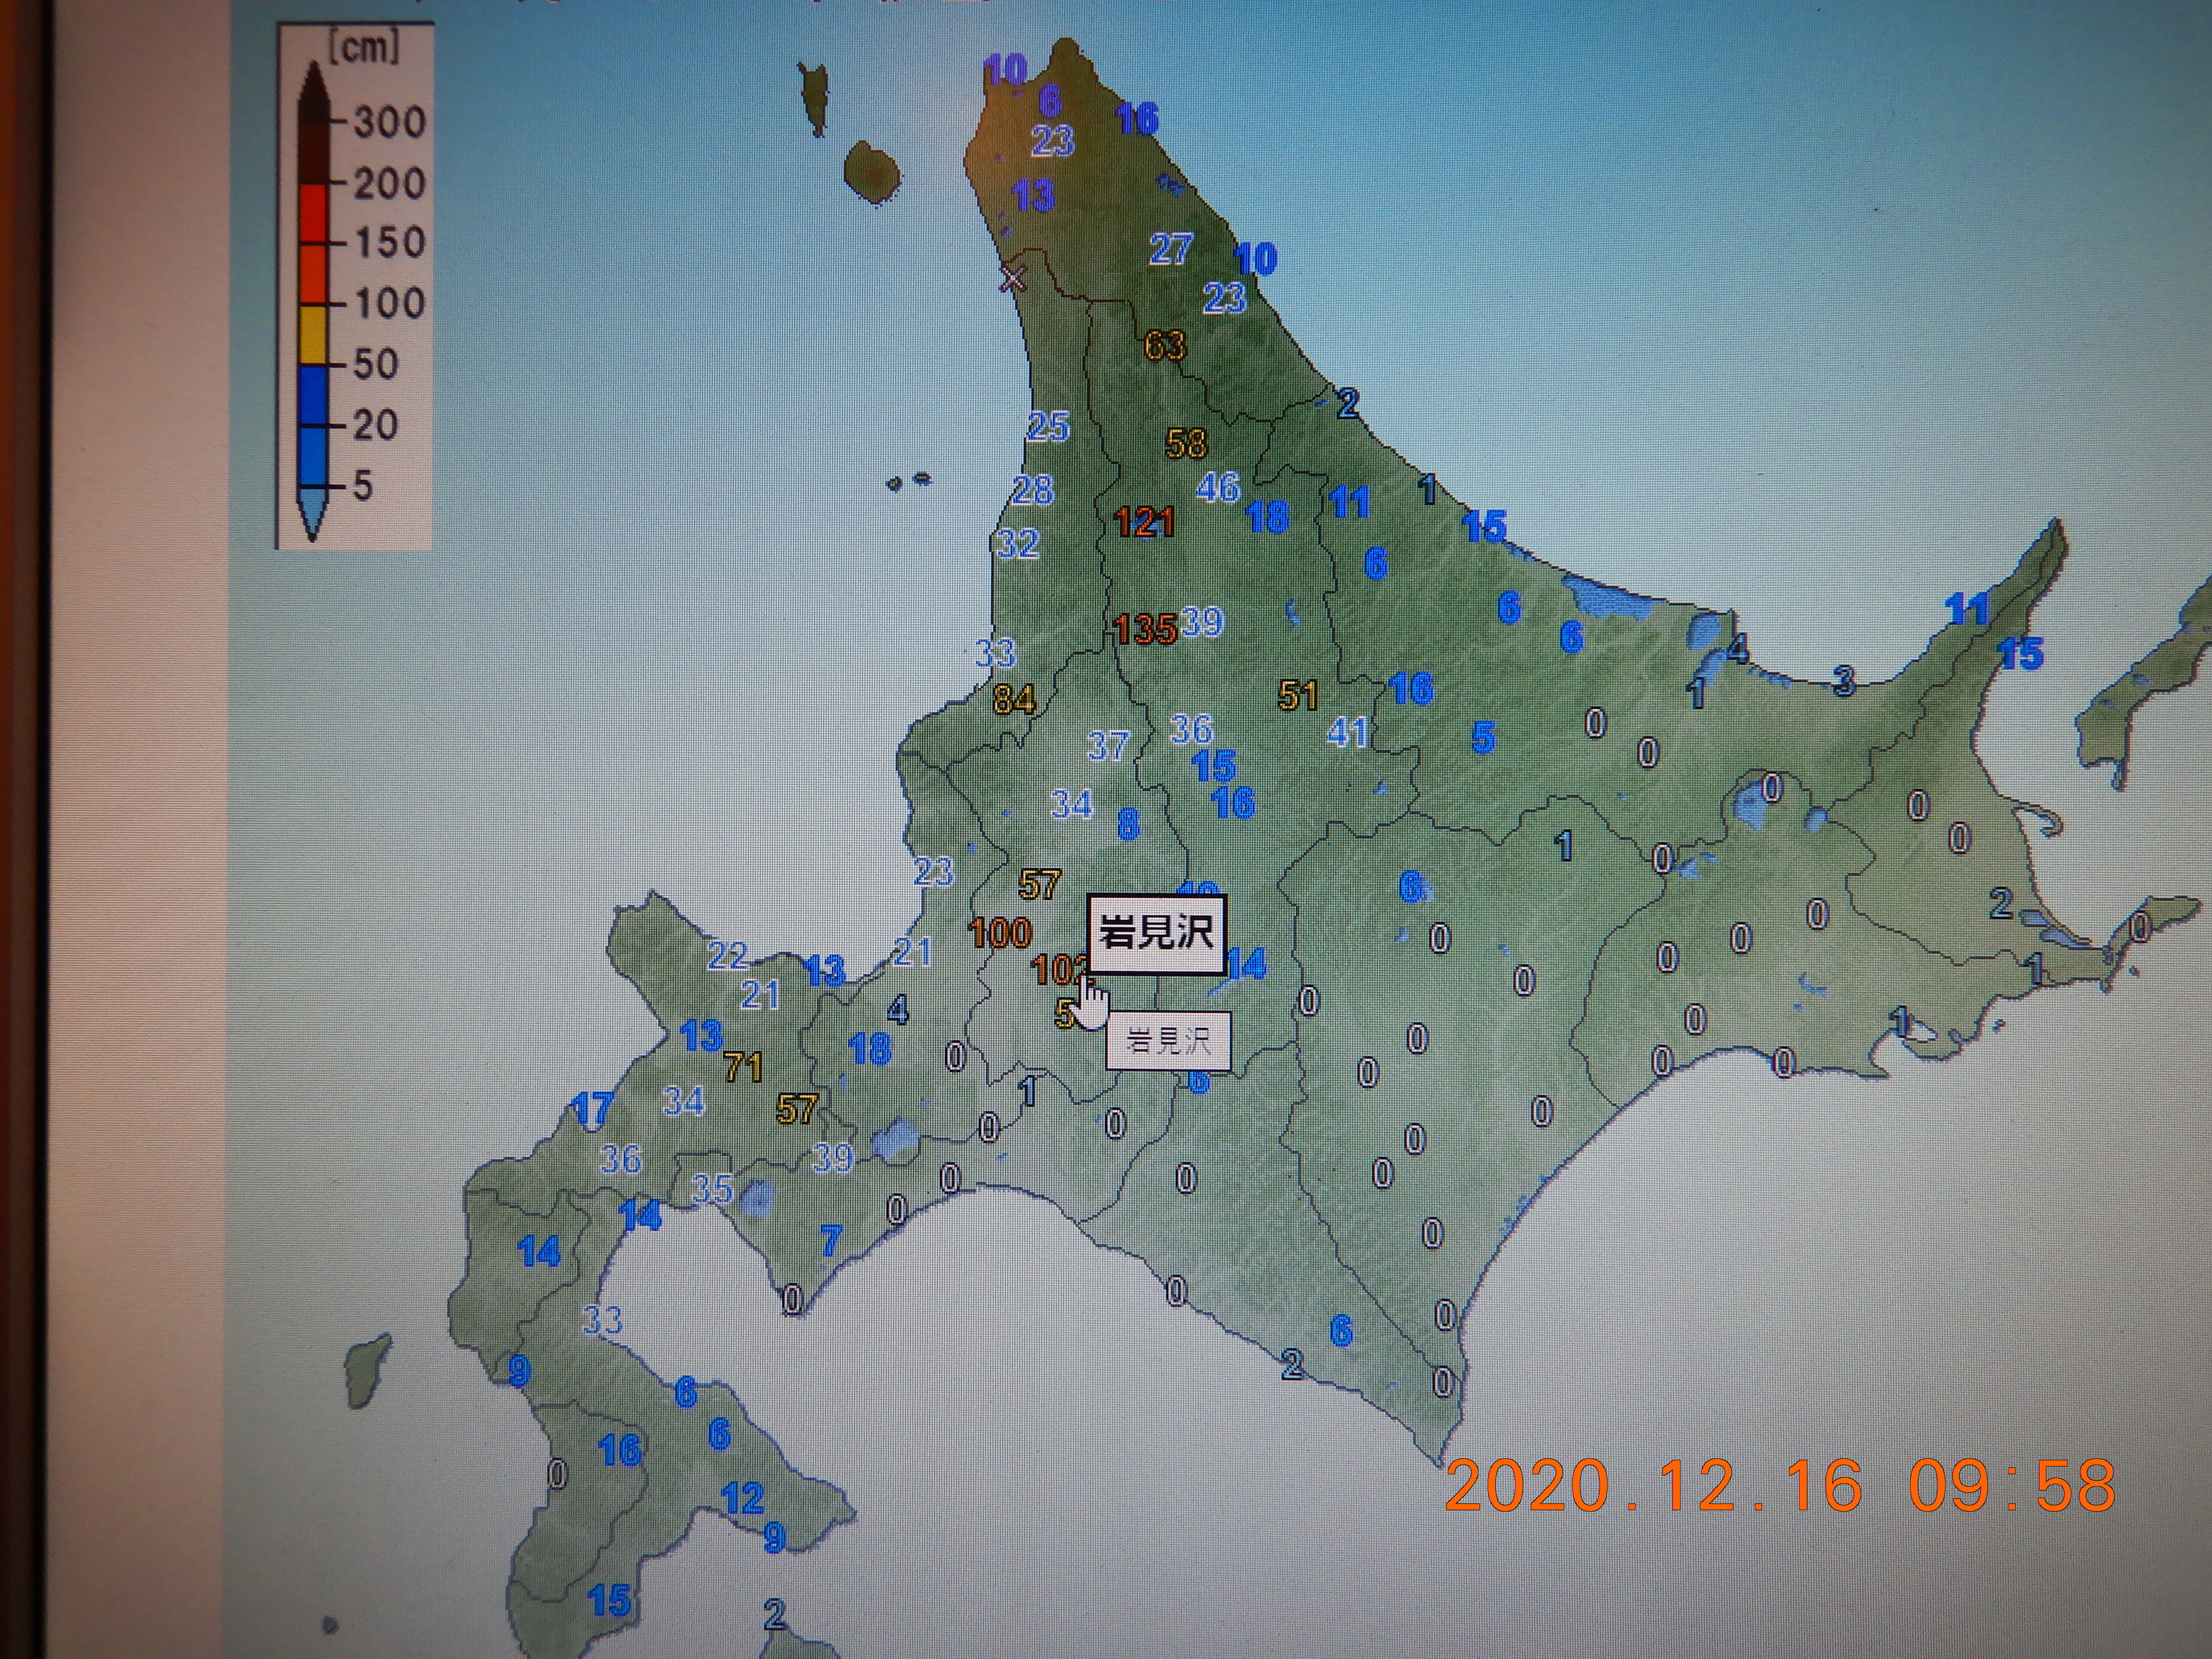Select the 63 cm northern station marker
The image size is (2212, 1659).
[1164, 345]
